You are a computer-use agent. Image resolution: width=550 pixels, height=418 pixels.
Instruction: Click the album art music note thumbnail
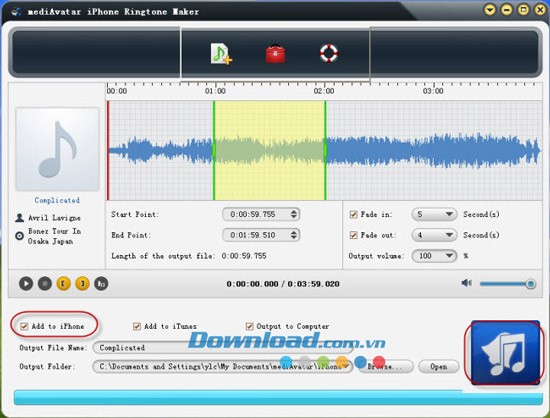pyautogui.click(x=57, y=149)
